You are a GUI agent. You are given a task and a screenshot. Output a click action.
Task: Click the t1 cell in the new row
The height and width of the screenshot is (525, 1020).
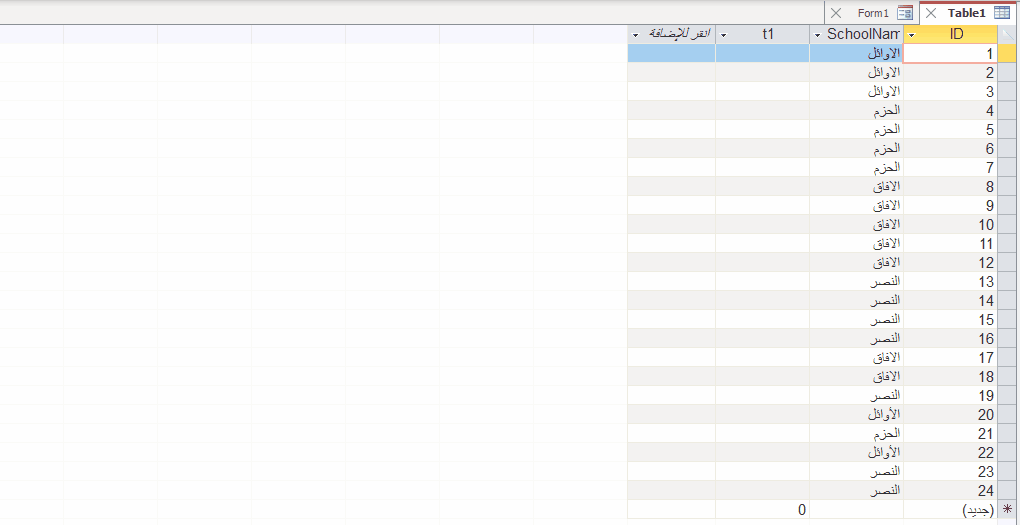(x=762, y=510)
